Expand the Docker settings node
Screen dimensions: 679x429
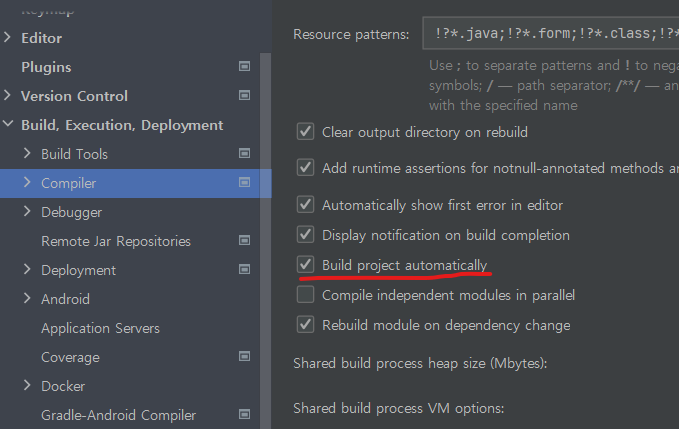tap(27, 385)
